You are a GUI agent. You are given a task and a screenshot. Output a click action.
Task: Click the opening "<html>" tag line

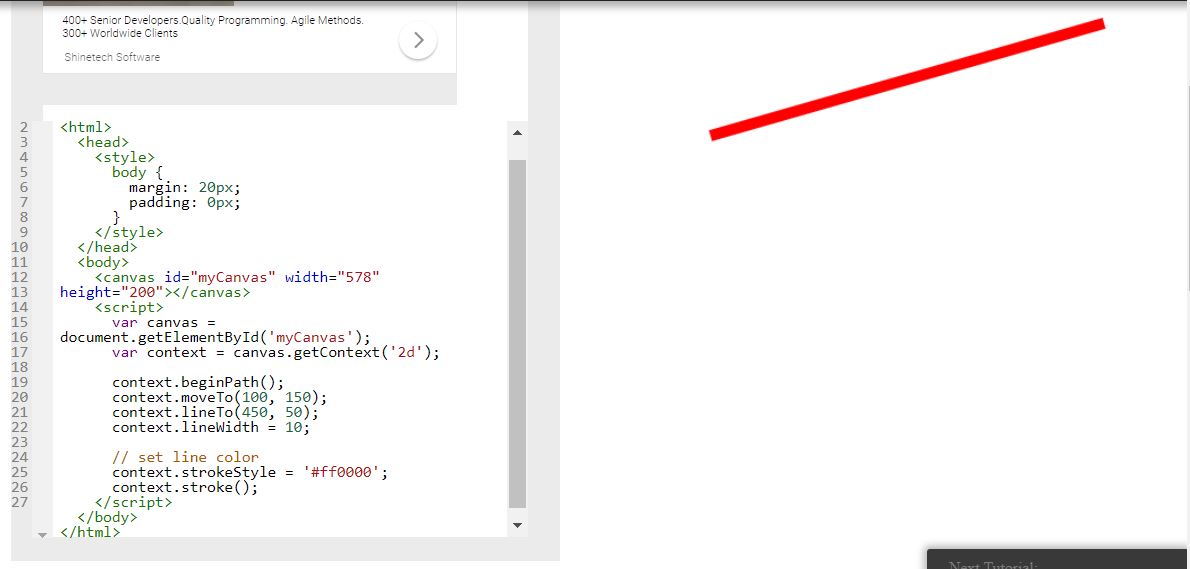86,127
